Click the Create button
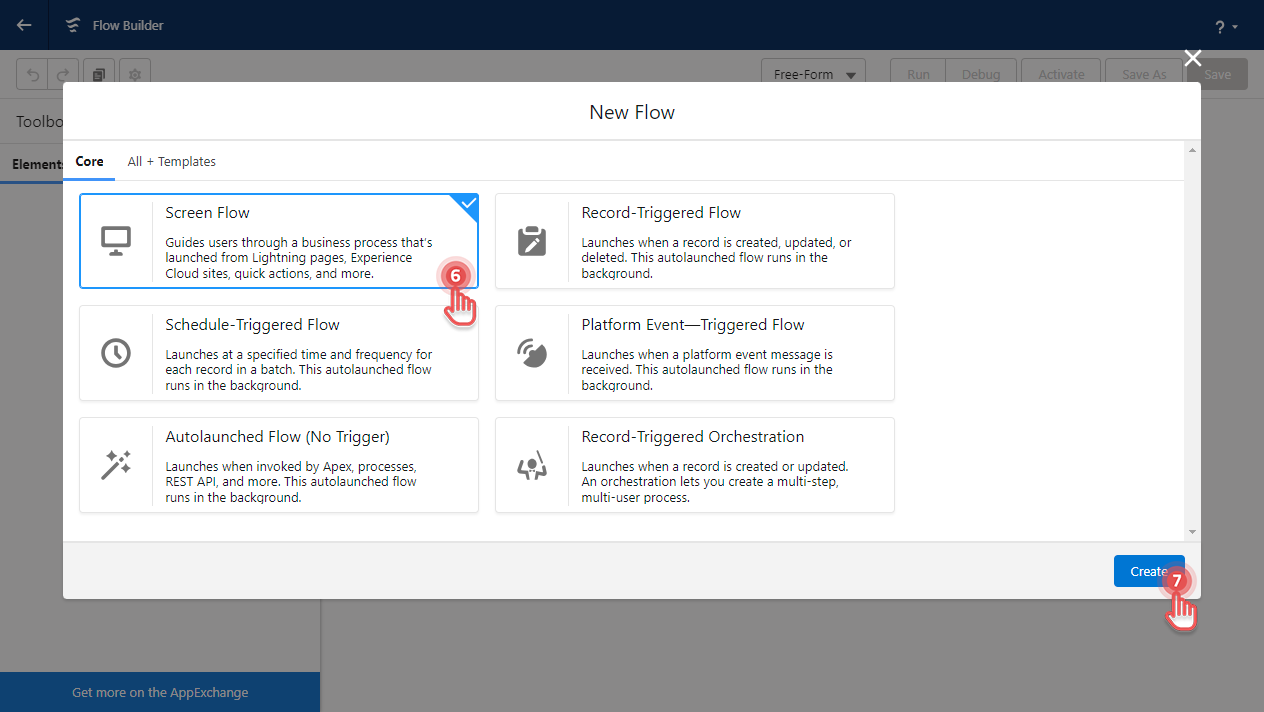1264x712 pixels. tap(1148, 570)
